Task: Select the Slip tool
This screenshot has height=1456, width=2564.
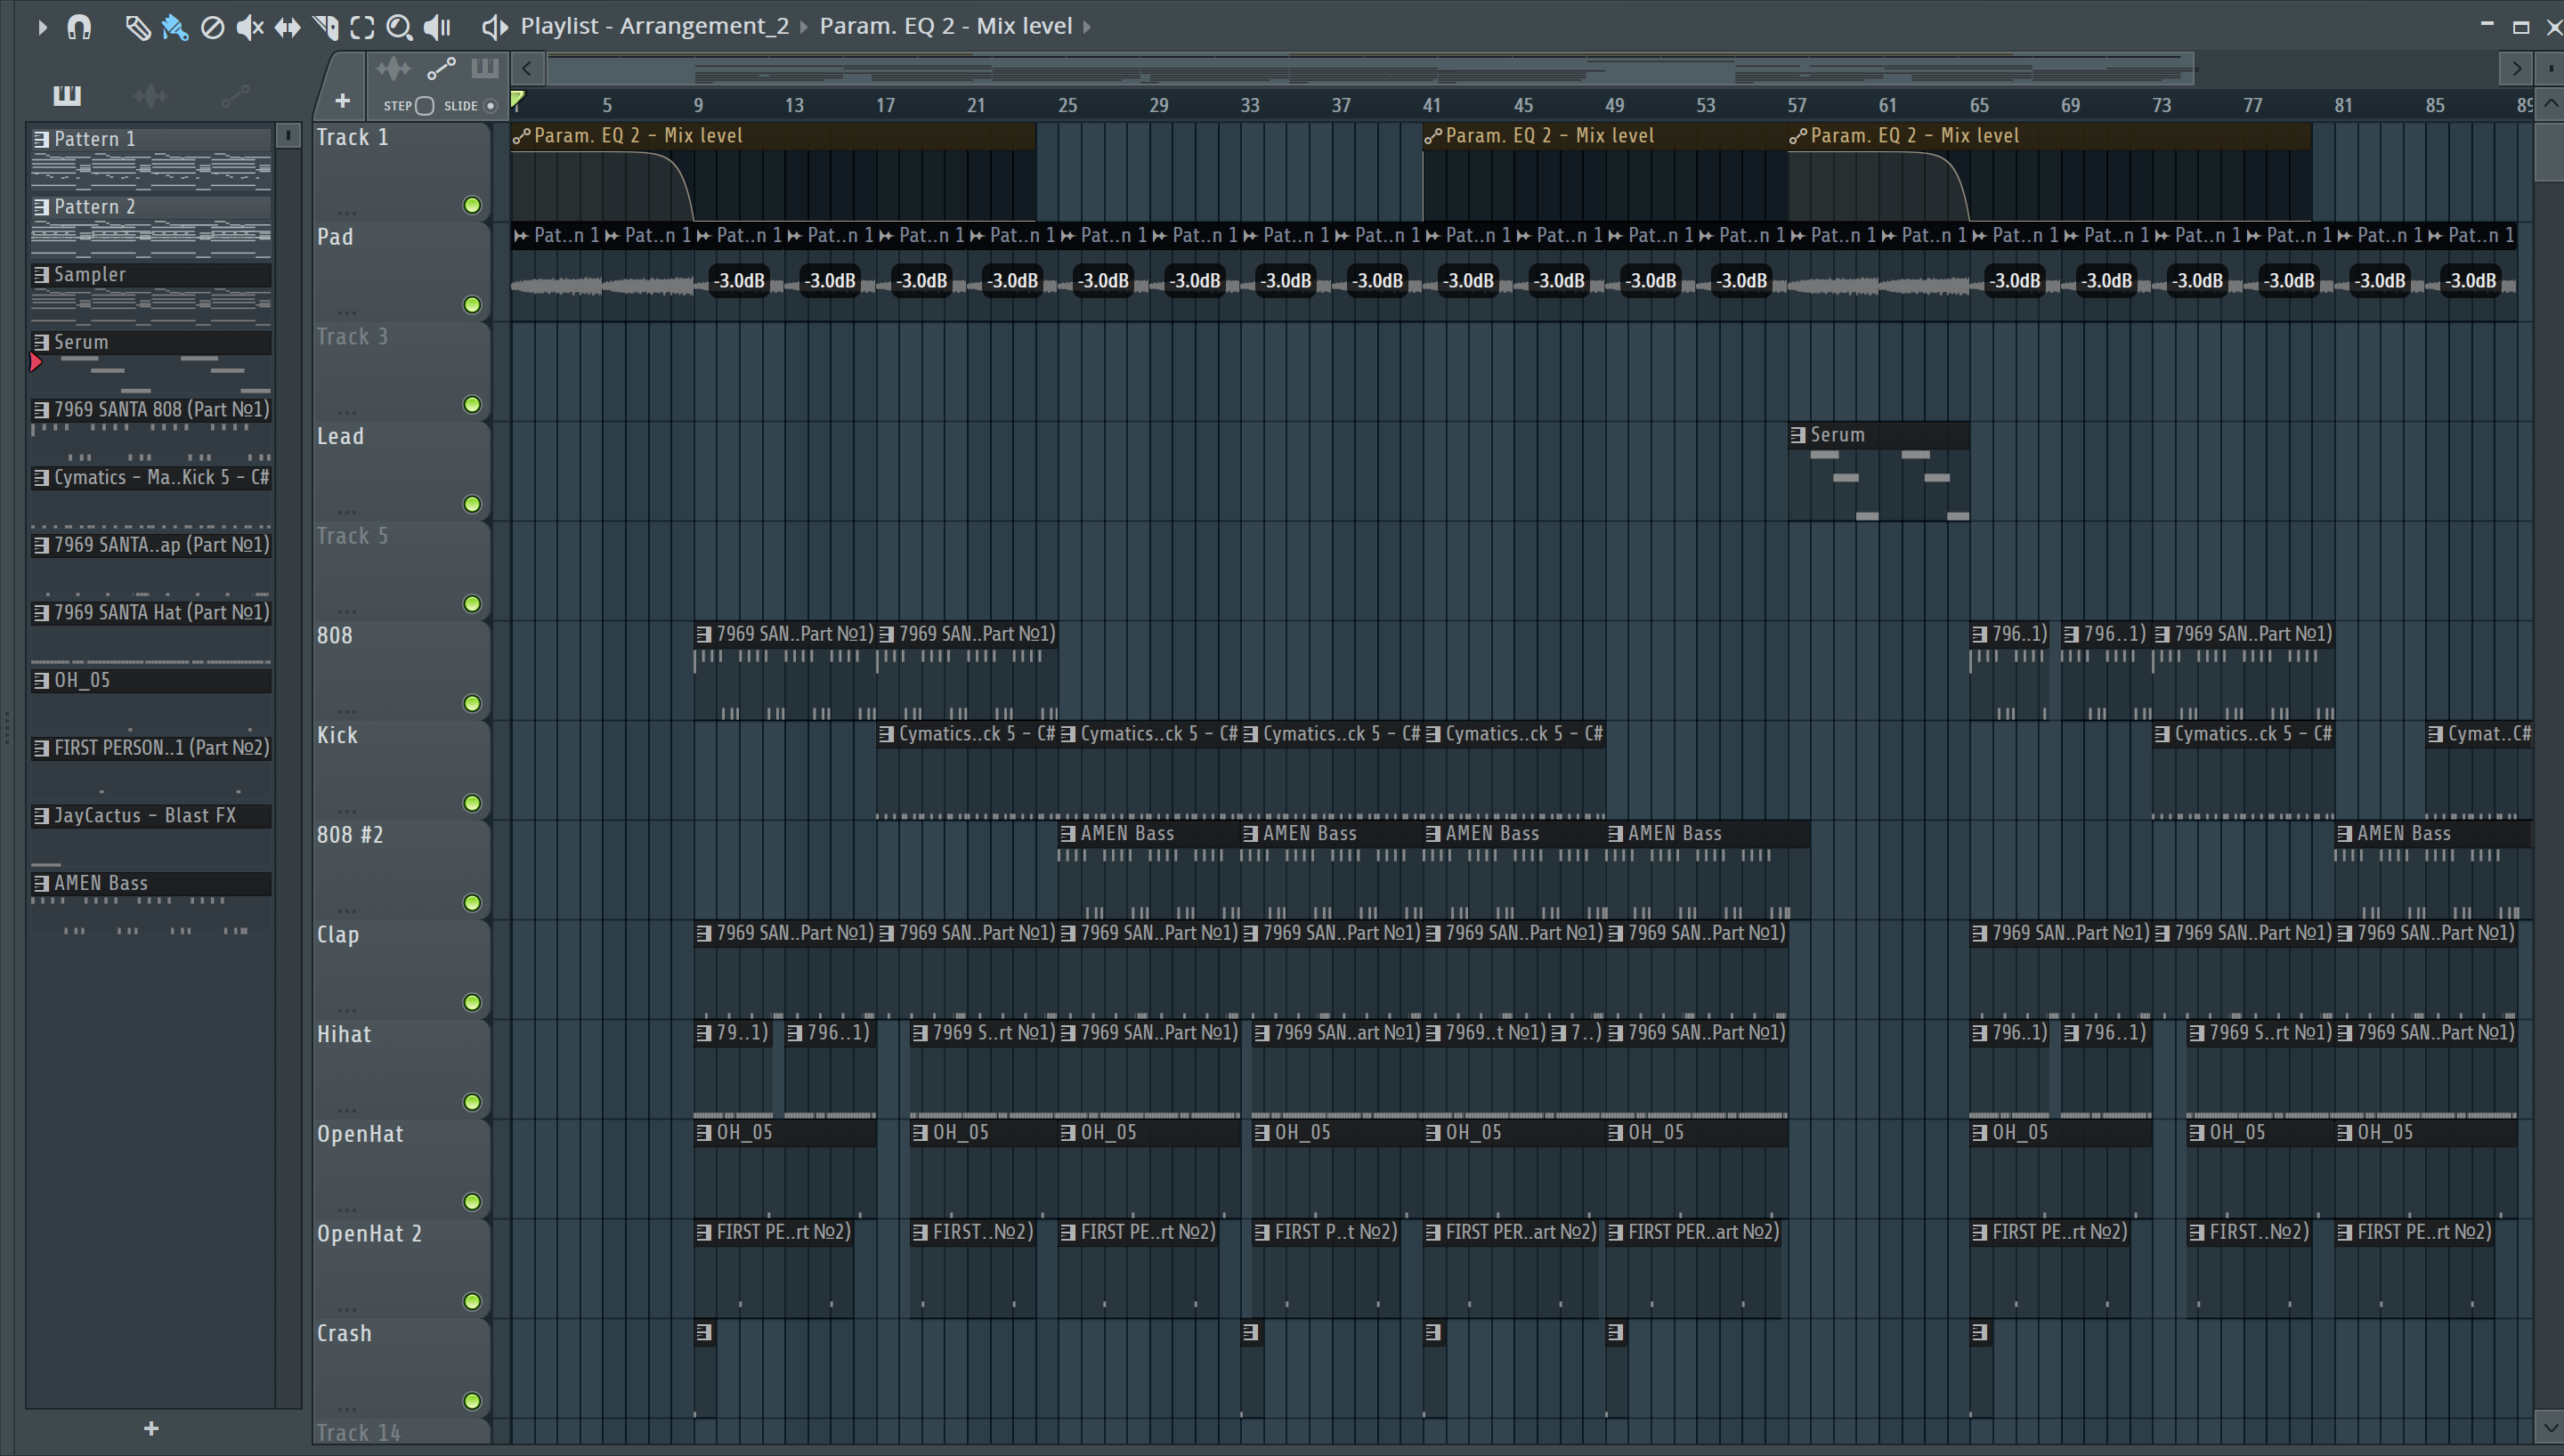Action: (x=287, y=27)
